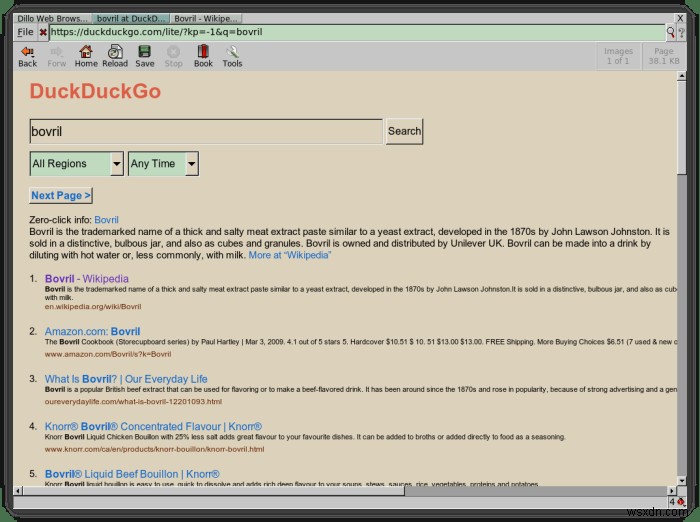The width and height of the screenshot is (700, 522).
Task: Open the File menu
Action: click(x=25, y=32)
